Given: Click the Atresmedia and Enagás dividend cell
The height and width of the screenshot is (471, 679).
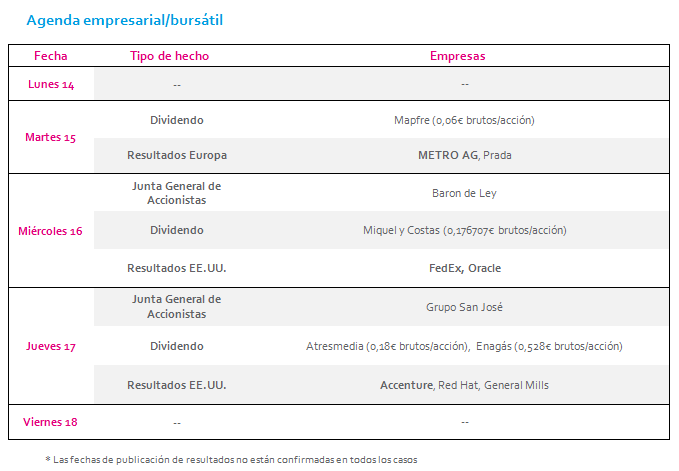Looking at the screenshot, I should click(x=464, y=346).
